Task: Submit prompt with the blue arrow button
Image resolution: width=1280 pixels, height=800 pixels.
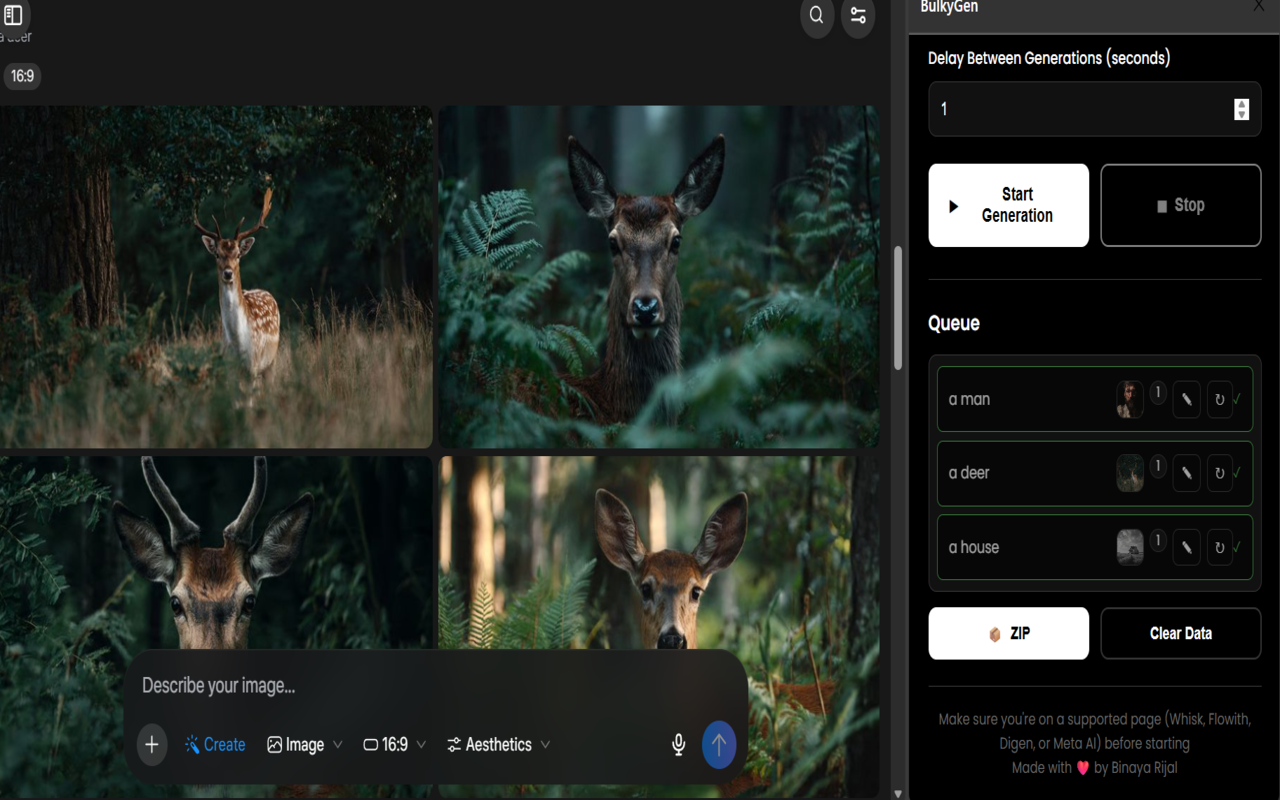Action: click(719, 745)
